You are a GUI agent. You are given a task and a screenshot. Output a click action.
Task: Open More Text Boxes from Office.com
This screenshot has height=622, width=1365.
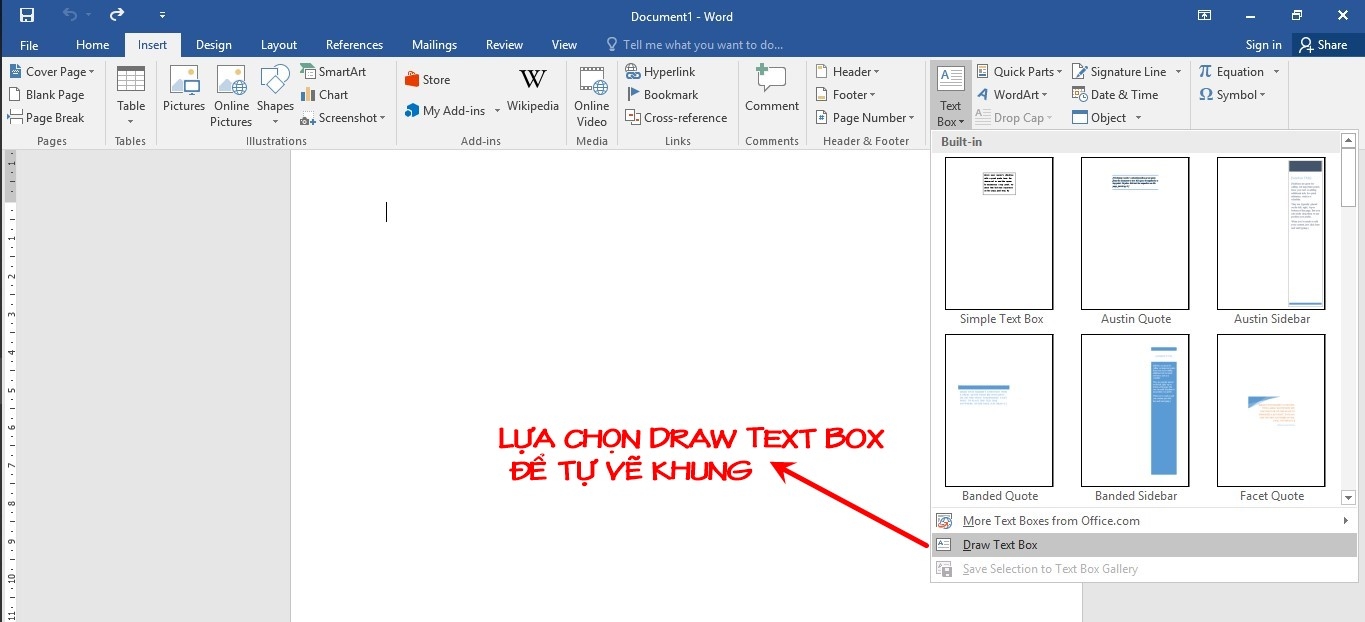[1144, 521]
